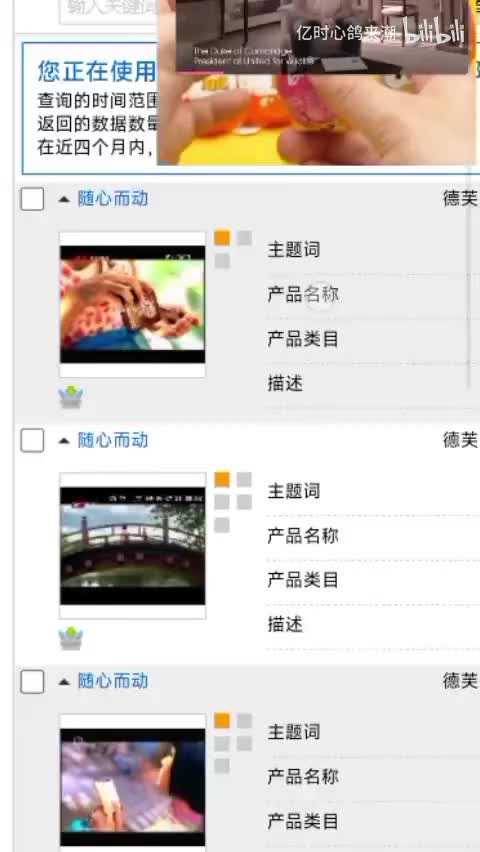Click the bilibili logo on the floating video
The width and height of the screenshot is (480, 852).
point(433,31)
